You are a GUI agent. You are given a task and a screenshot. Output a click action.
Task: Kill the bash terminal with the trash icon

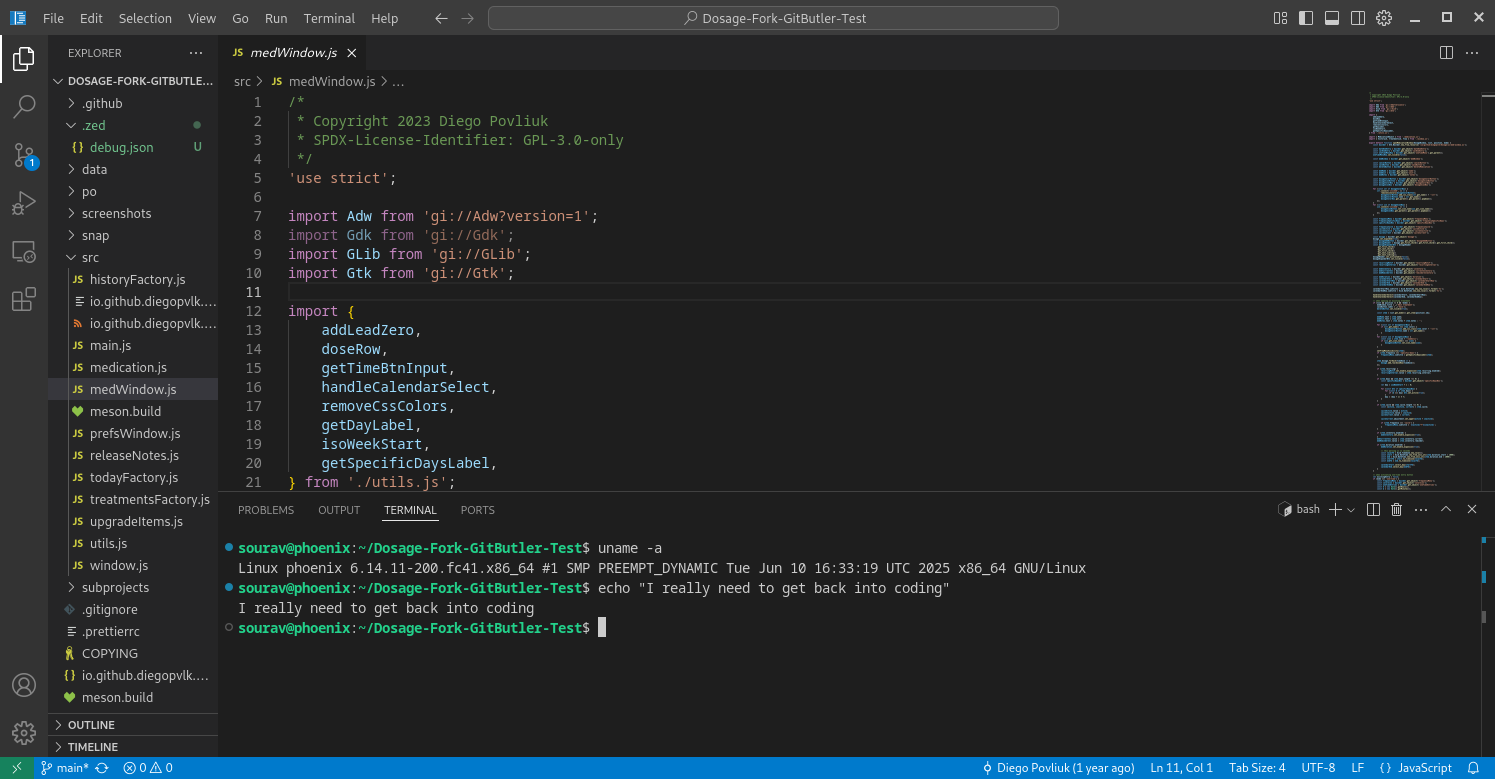(1396, 509)
